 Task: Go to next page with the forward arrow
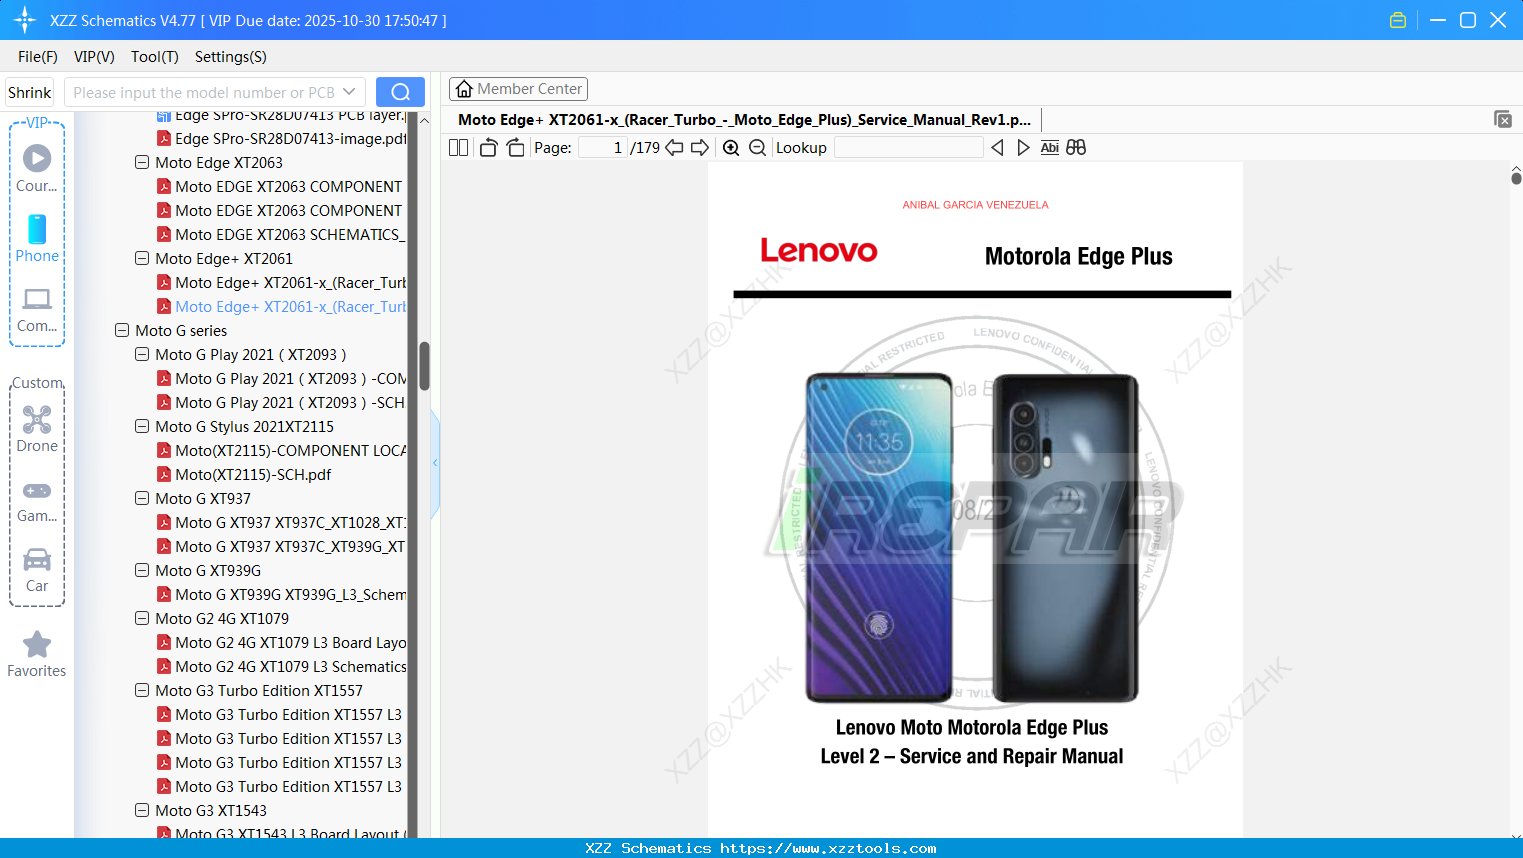click(699, 147)
